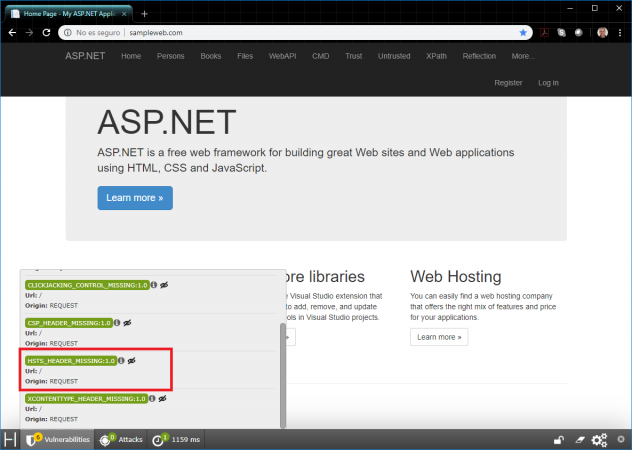632x450 pixels.
Task: Close the Hdiv bottom toolbar
Action: pos(621,439)
